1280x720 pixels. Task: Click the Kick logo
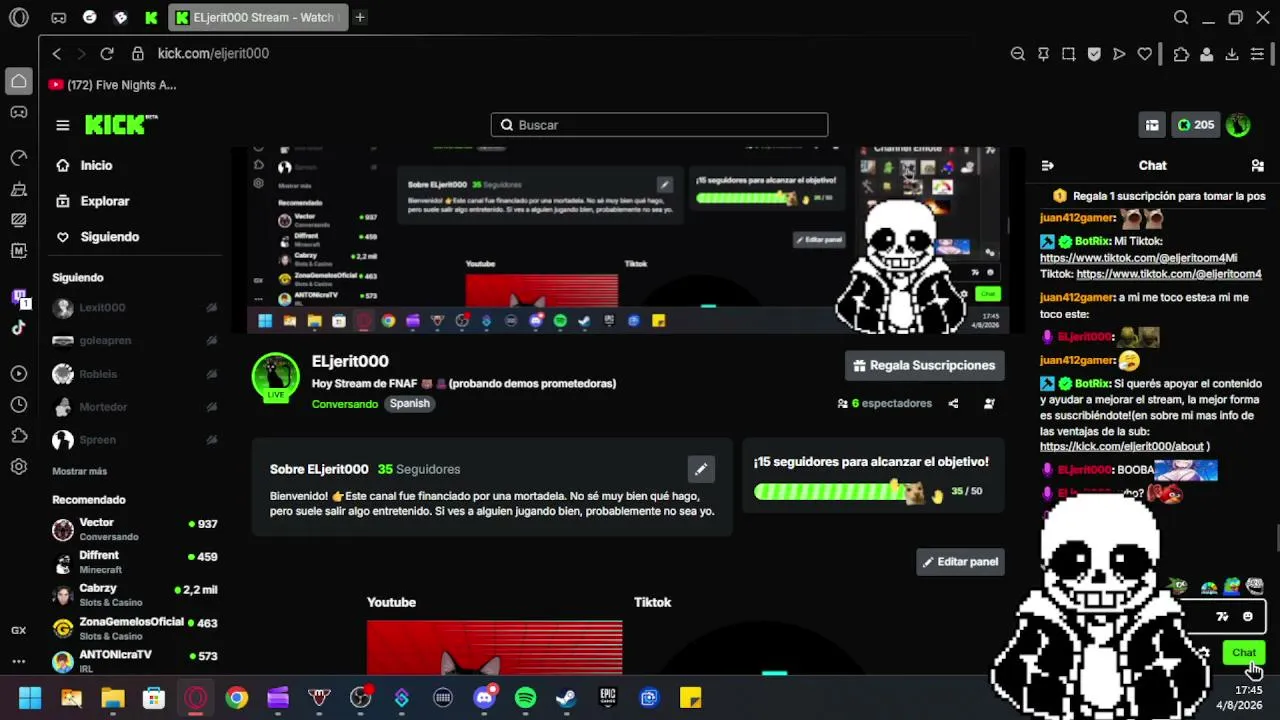(x=121, y=124)
